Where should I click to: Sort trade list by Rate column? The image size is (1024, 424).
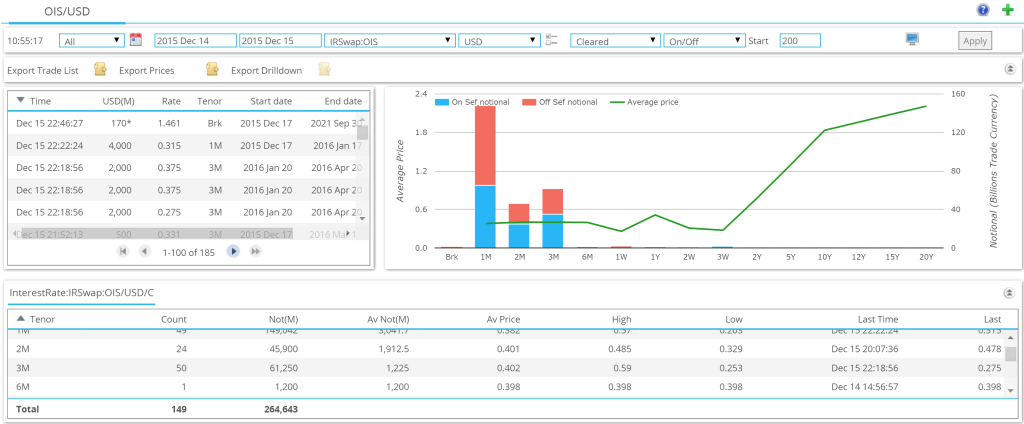coord(172,101)
